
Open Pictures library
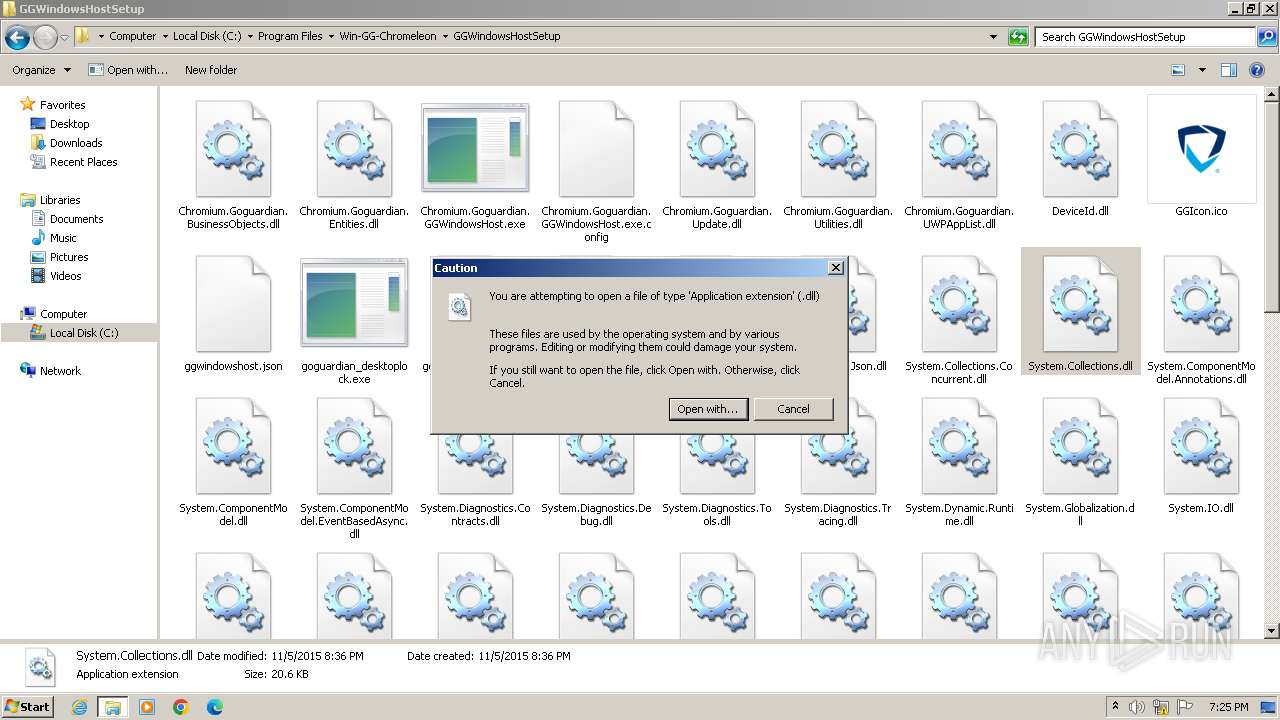coord(69,257)
